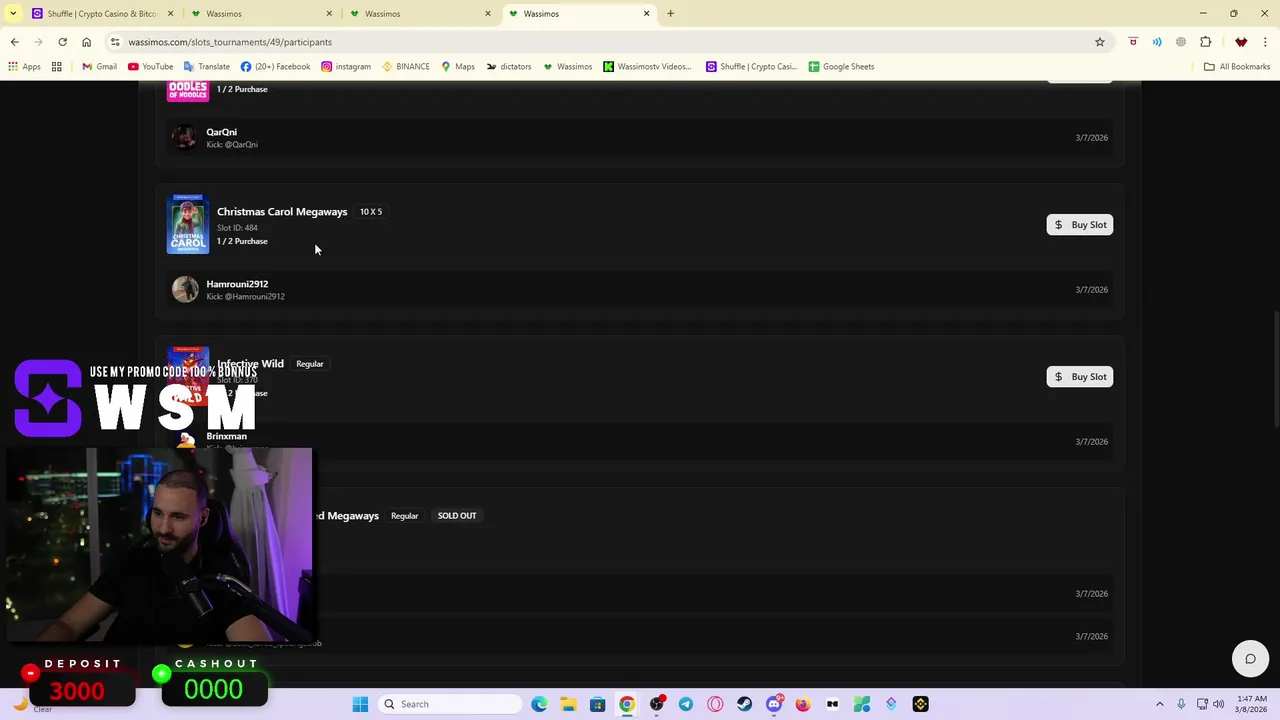
Task: Open the volume control in the tray
Action: [x=1218, y=704]
